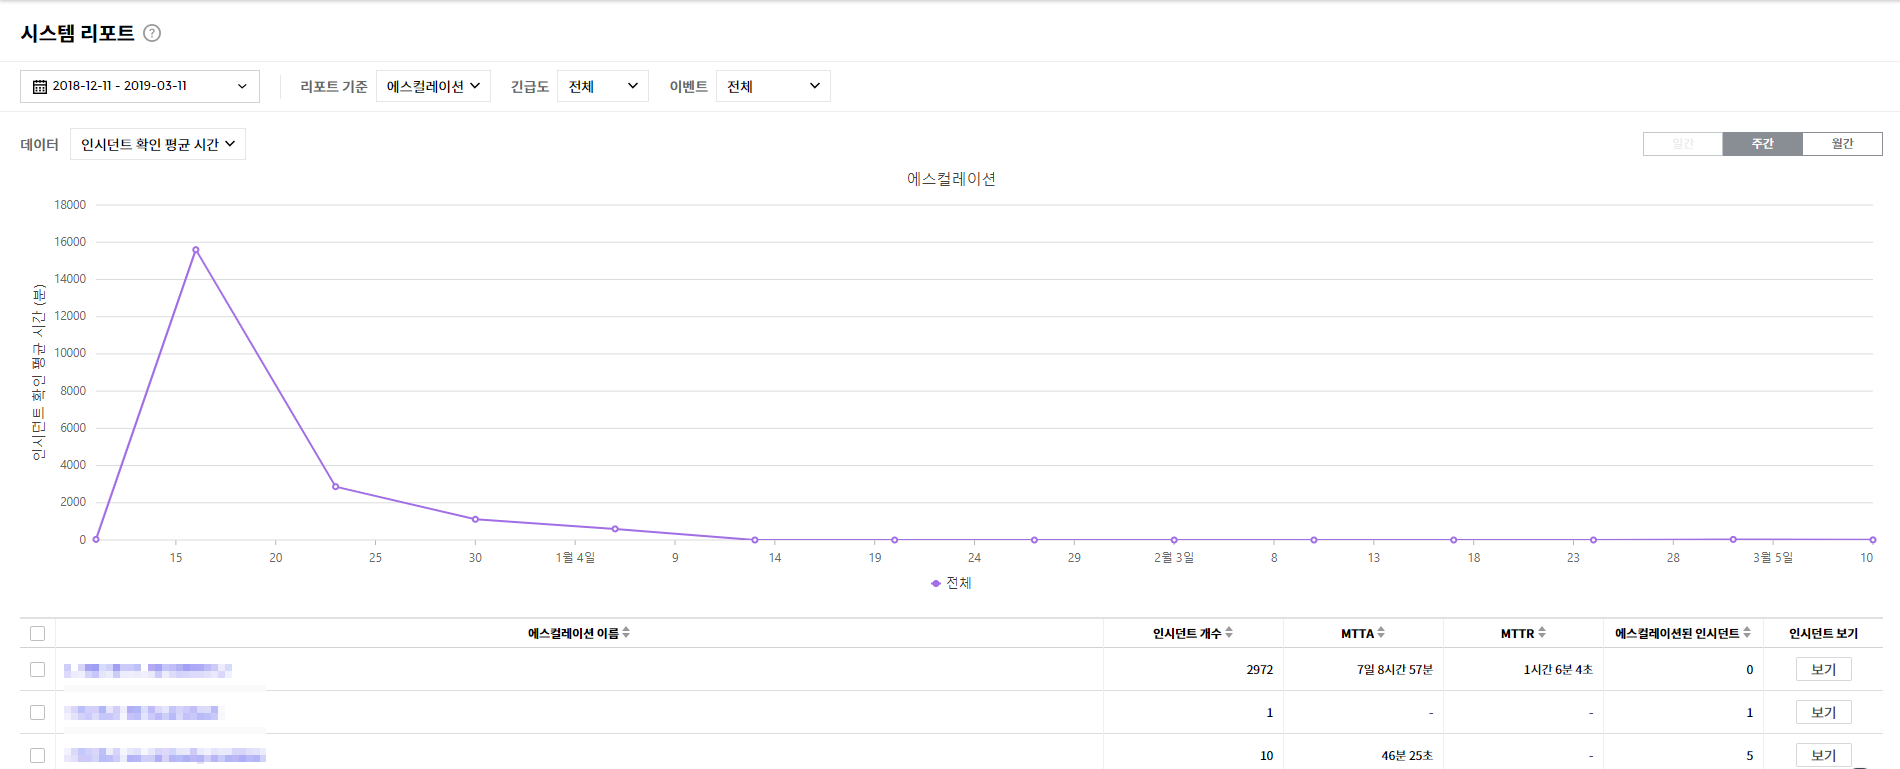
Task: Click 보기 button for the 10 incidents row
Action: coord(1823,755)
